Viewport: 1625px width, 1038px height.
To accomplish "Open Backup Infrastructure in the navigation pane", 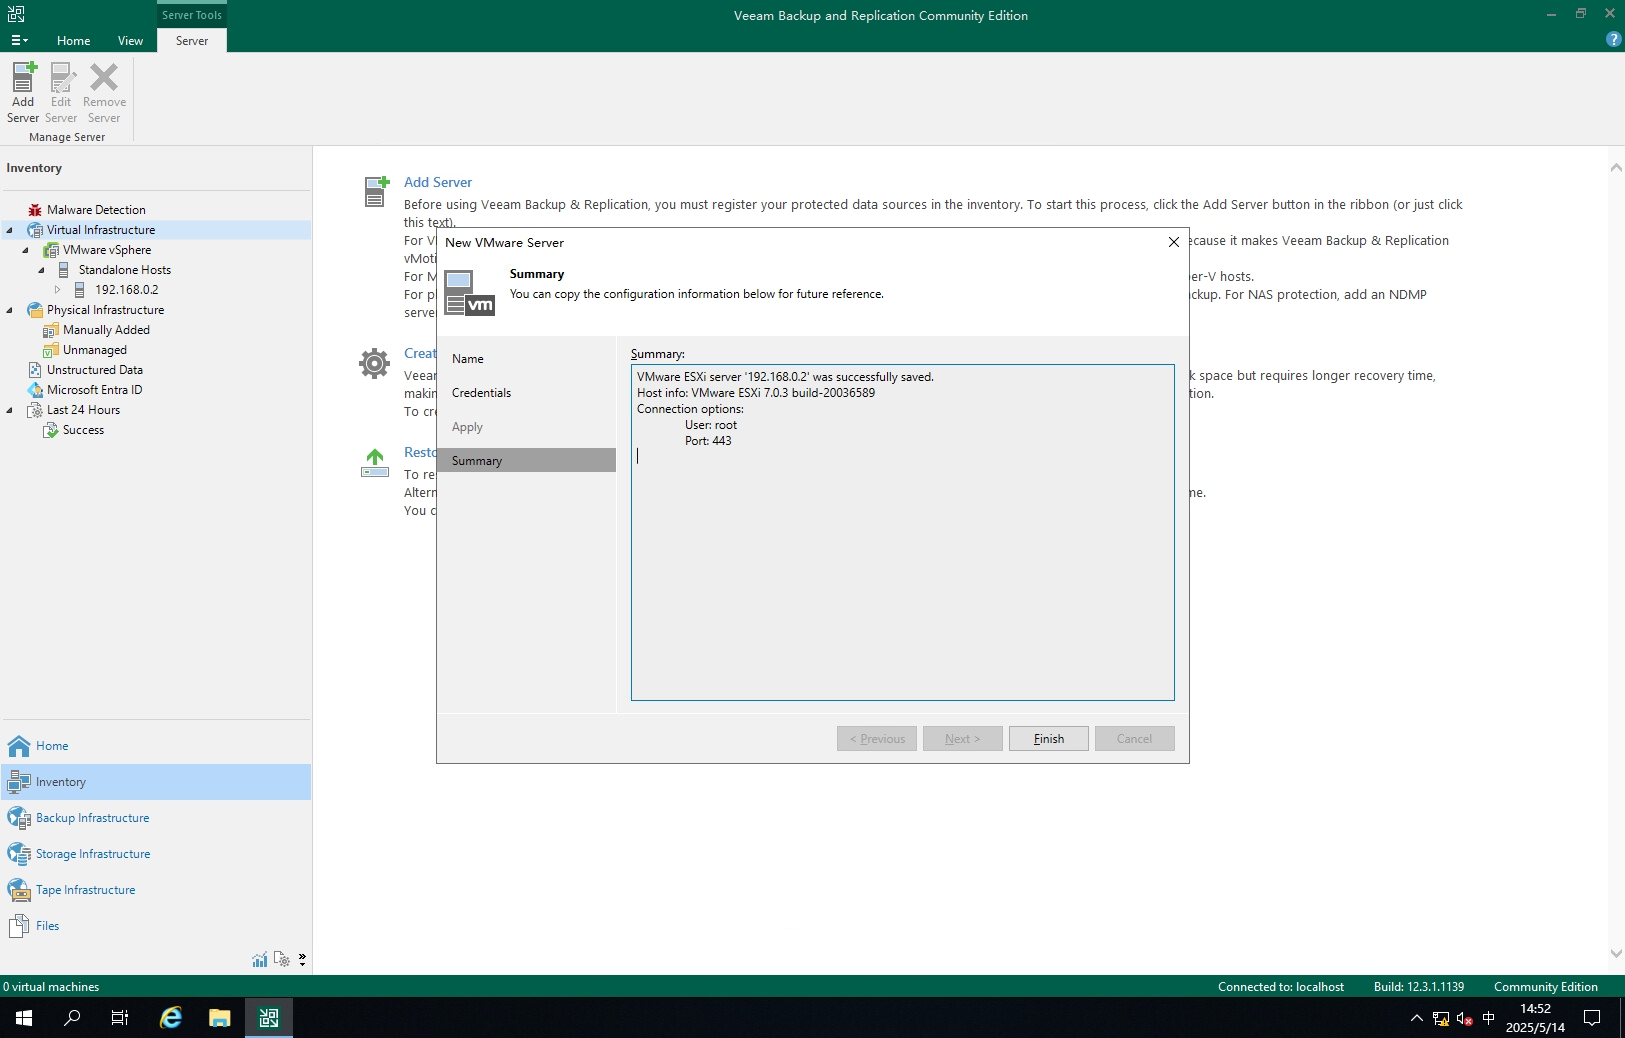I will pos(92,818).
